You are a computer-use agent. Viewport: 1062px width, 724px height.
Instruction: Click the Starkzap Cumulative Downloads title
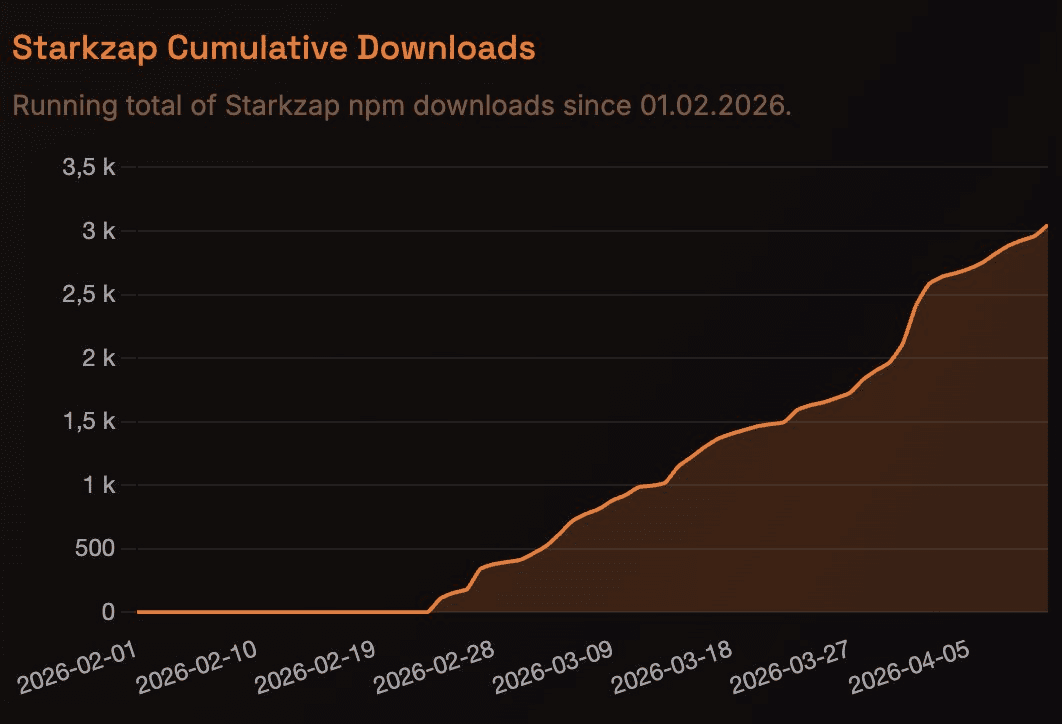tap(273, 48)
